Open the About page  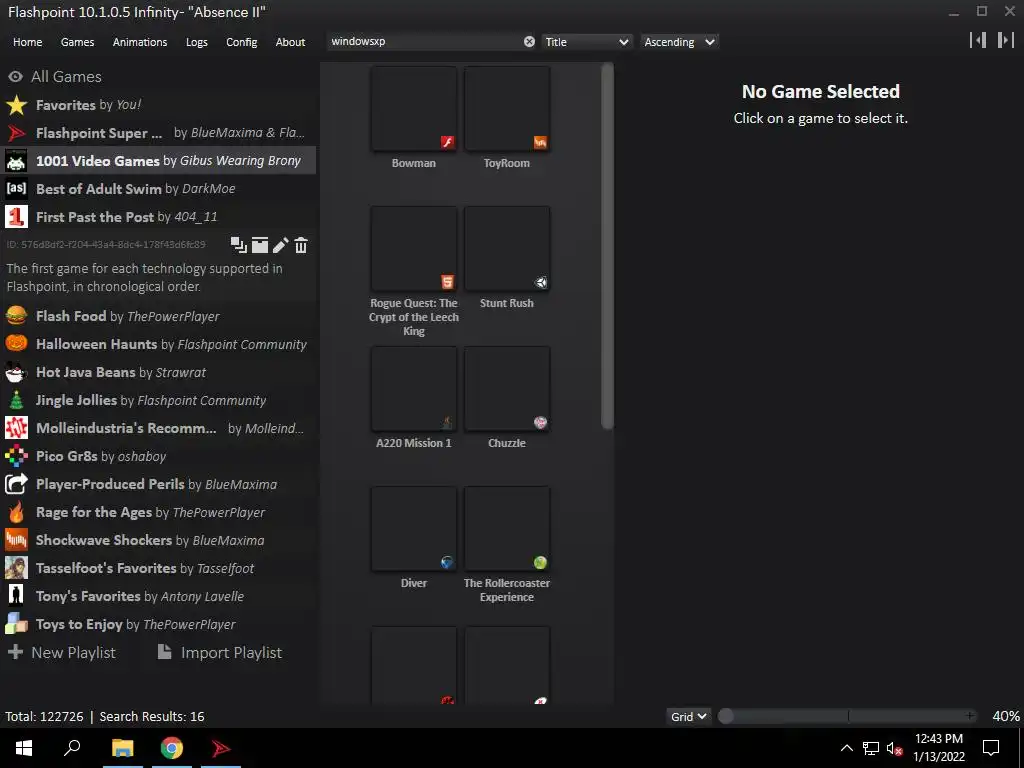point(291,42)
